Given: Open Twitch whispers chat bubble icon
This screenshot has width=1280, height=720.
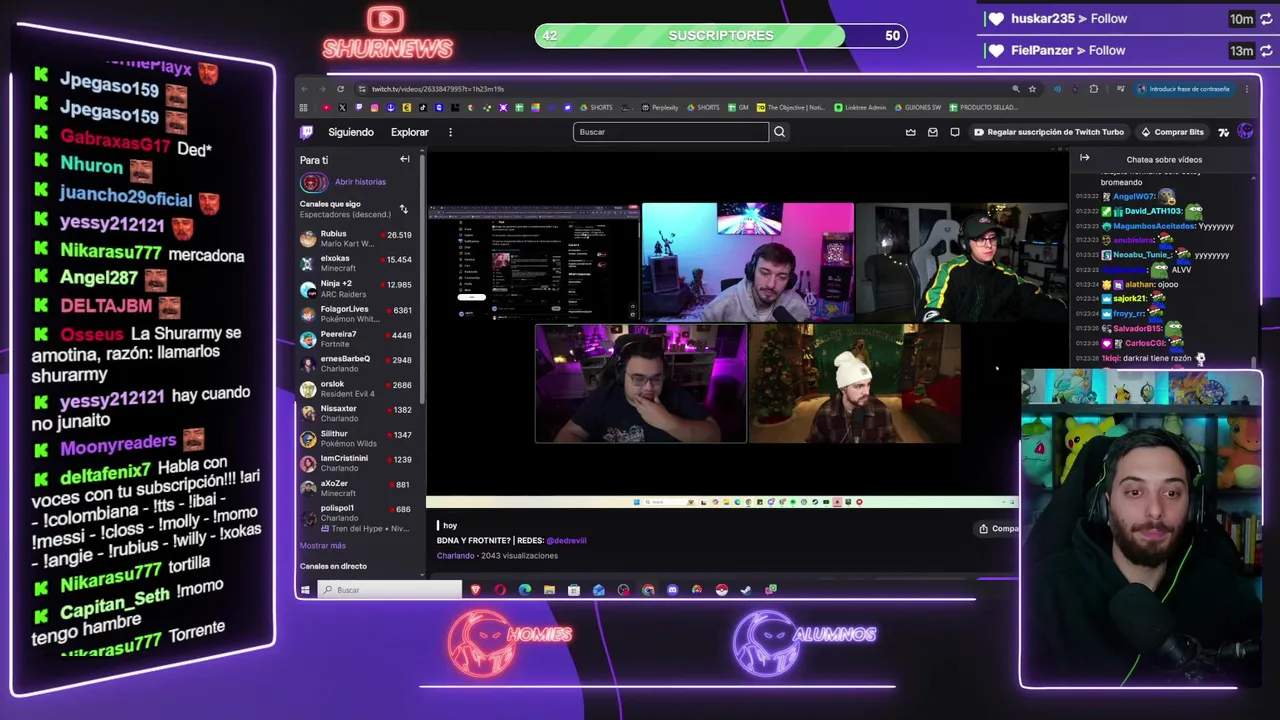Looking at the screenshot, I should coord(955,132).
